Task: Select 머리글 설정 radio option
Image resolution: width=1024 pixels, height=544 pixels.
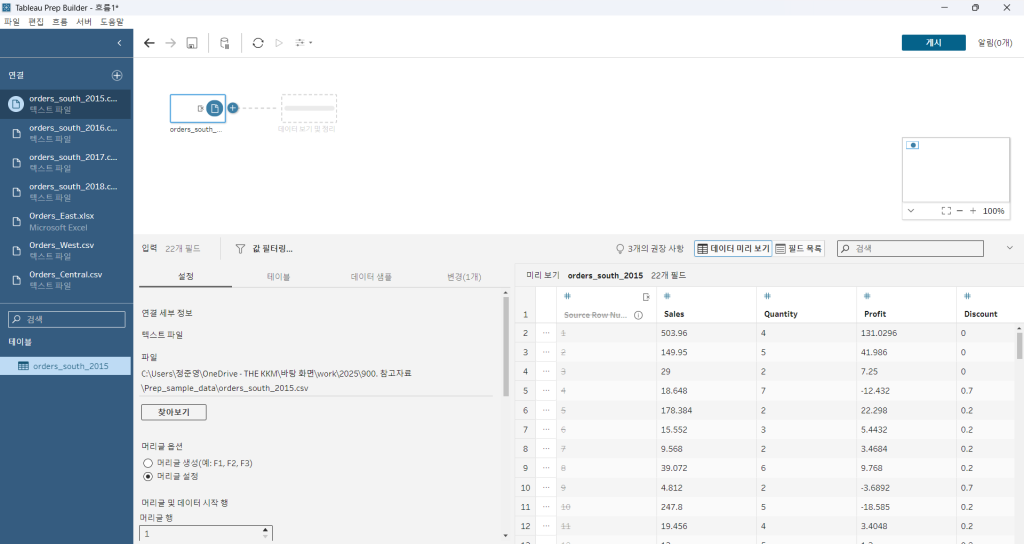Action: (x=148, y=477)
